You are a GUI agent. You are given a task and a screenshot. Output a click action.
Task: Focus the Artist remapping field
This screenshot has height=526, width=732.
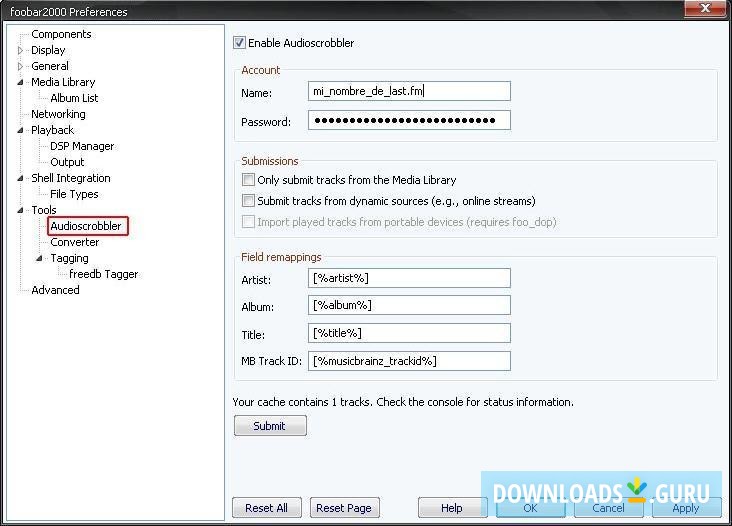409,278
